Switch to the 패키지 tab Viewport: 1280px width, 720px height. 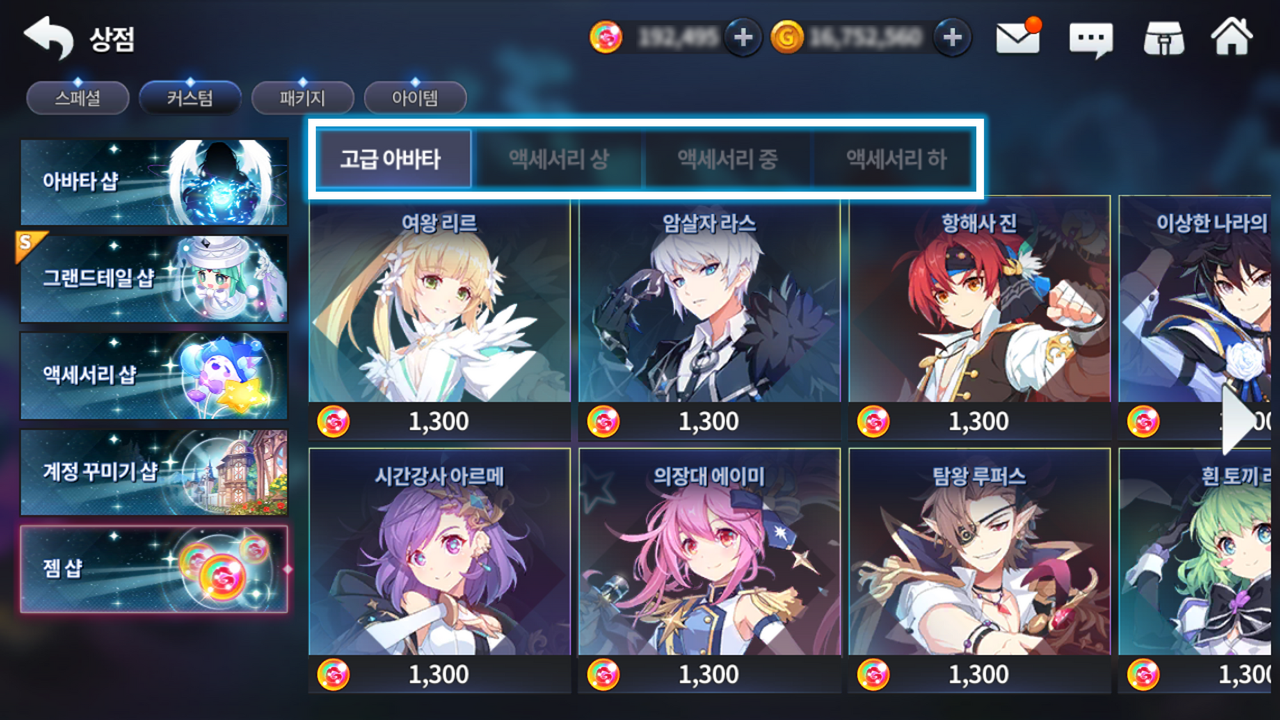(303, 99)
